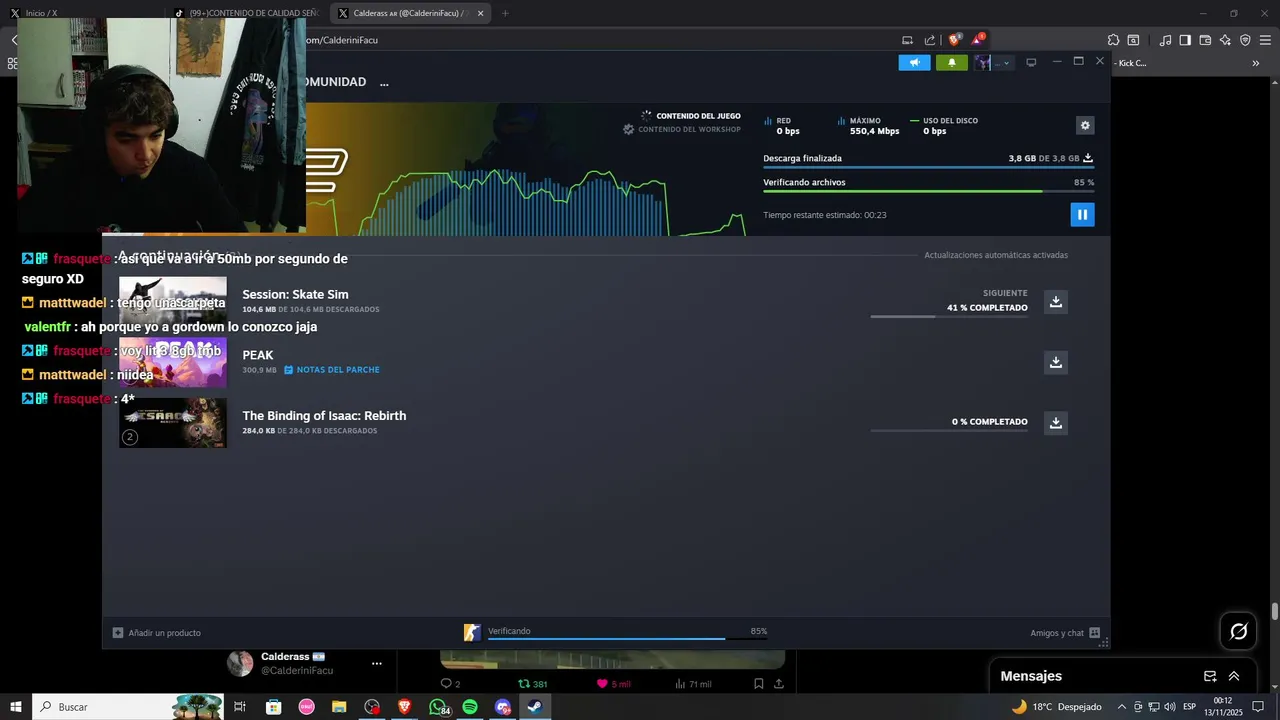The width and height of the screenshot is (1280, 720).
Task: Open Steam download settings gear
Action: pos(1085,125)
